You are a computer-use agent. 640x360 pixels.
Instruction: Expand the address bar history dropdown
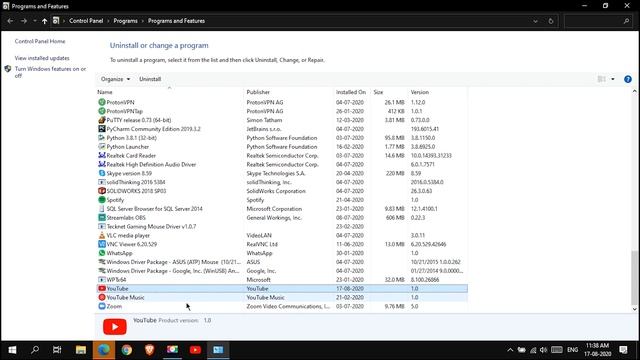click(535, 21)
